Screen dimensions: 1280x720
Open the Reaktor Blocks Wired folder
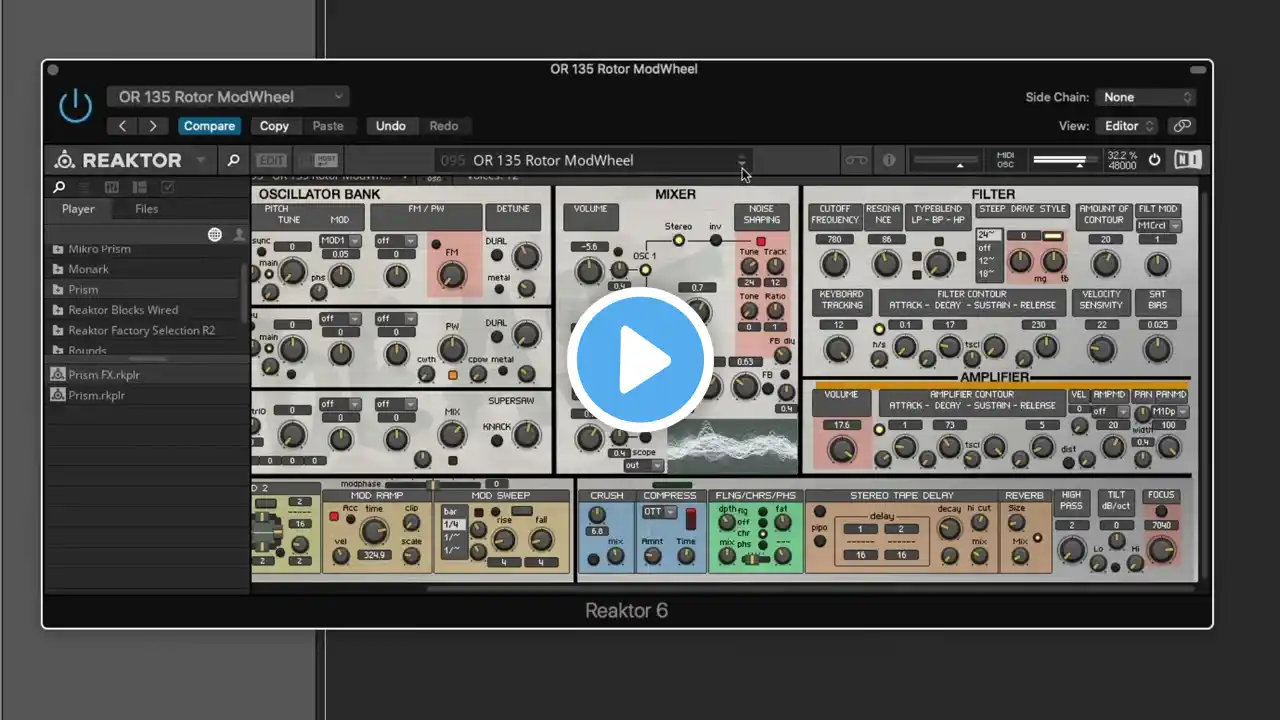click(x=145, y=310)
